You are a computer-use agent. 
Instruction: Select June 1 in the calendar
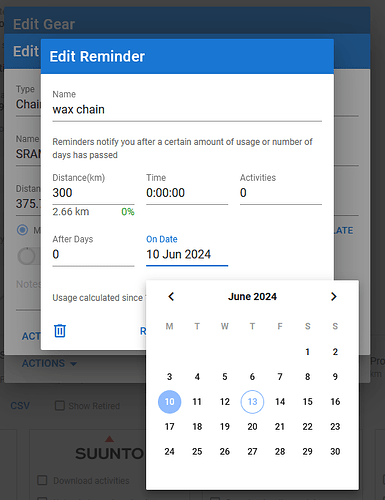(307, 352)
